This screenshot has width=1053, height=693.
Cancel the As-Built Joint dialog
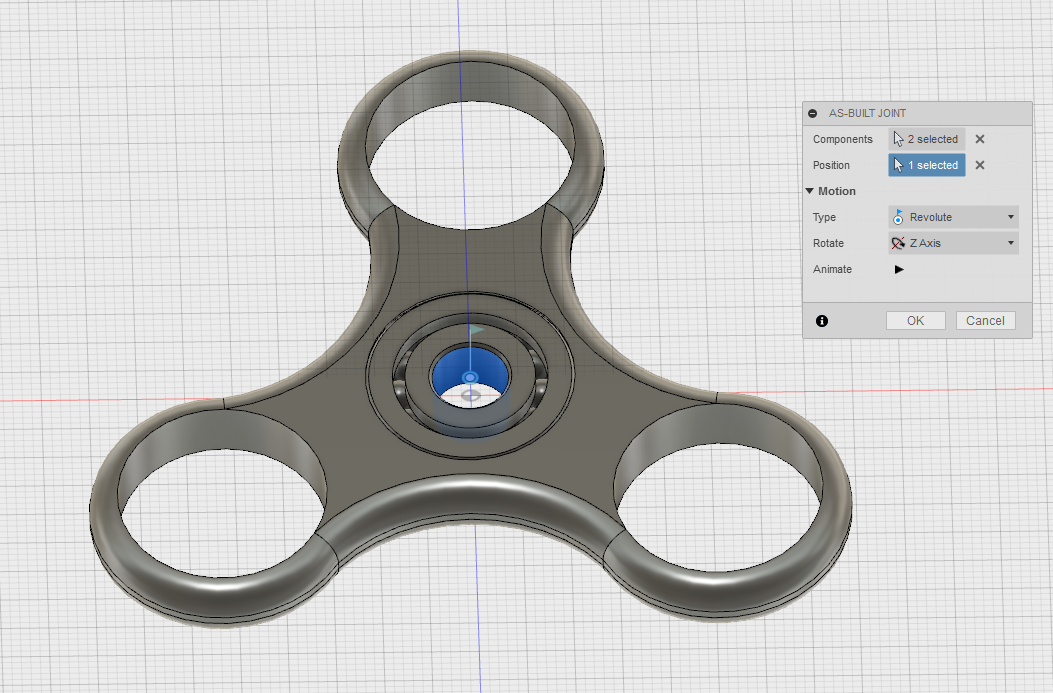tap(985, 320)
